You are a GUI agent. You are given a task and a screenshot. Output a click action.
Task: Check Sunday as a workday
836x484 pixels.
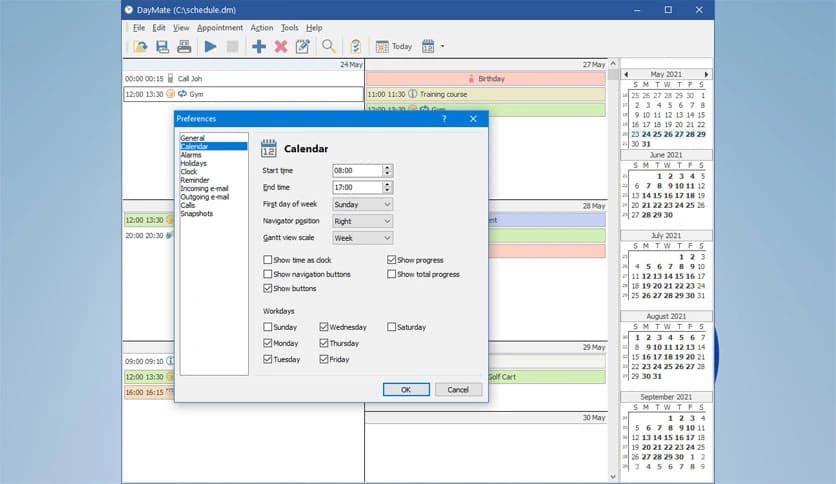[268, 327]
